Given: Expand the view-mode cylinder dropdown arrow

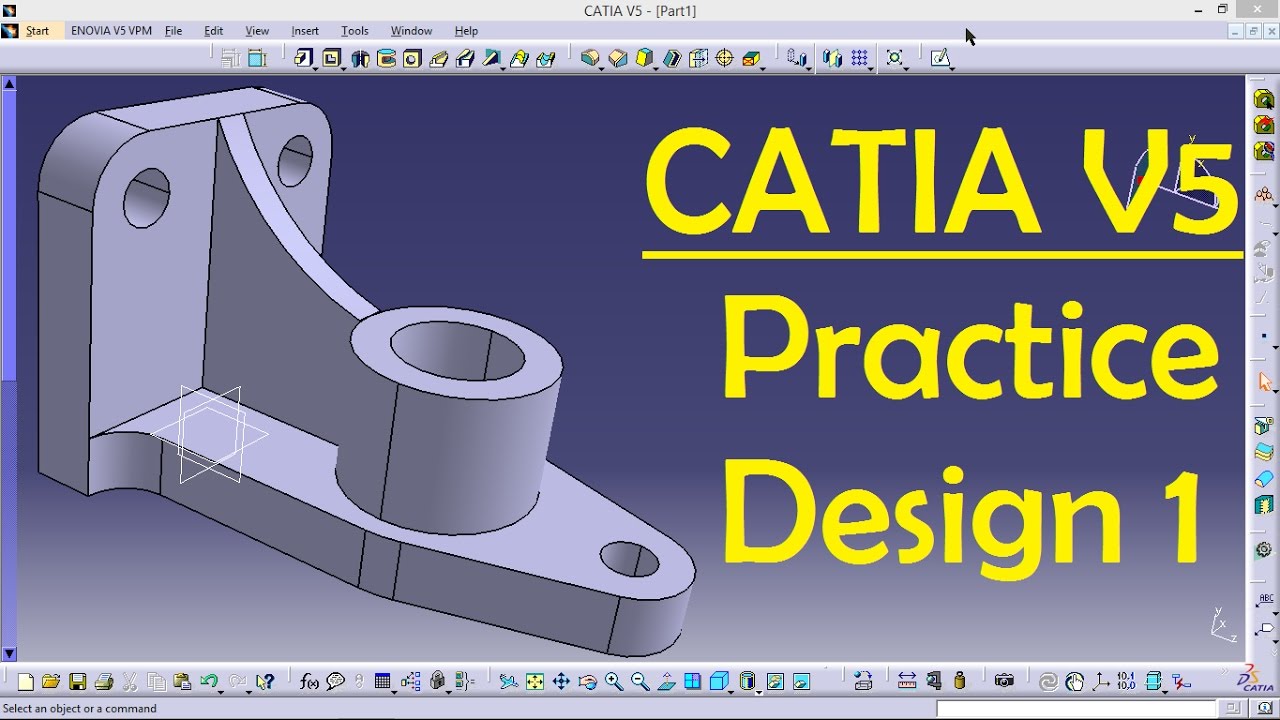Looking at the screenshot, I should click(759, 691).
